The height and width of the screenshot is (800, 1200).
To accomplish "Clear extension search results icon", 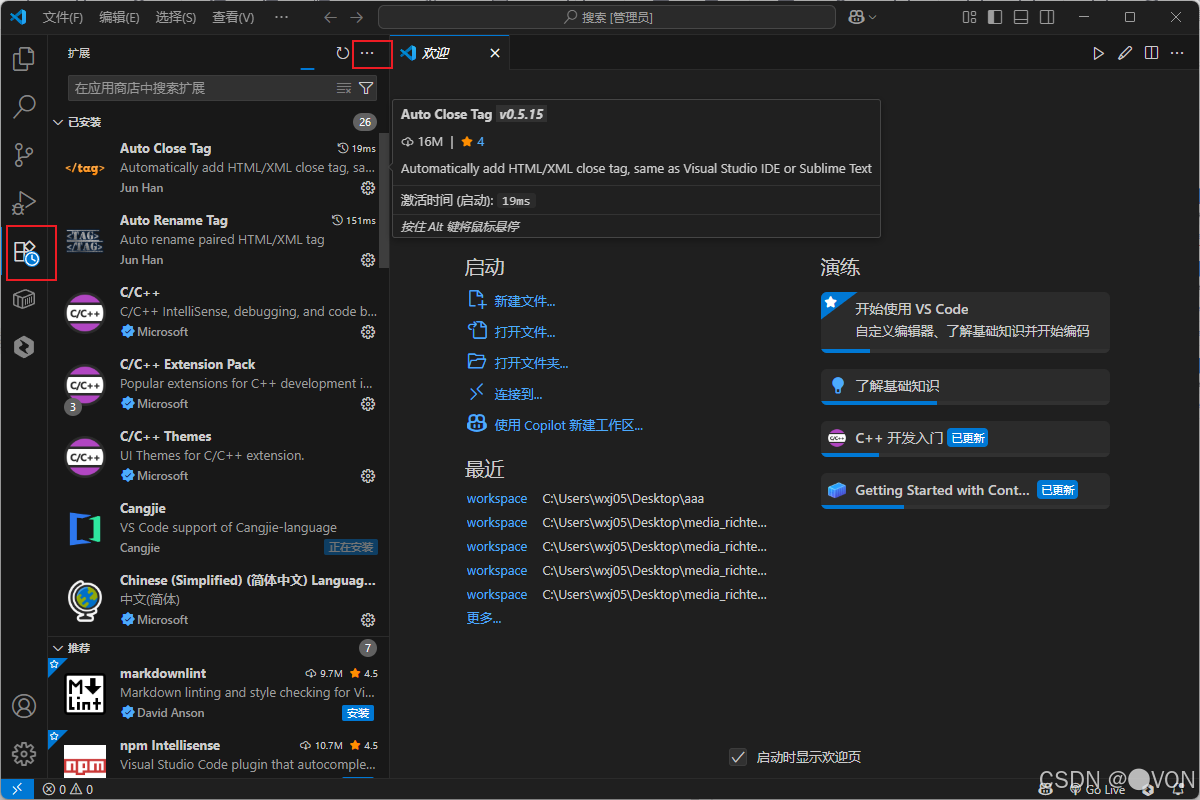I will click(x=344, y=88).
